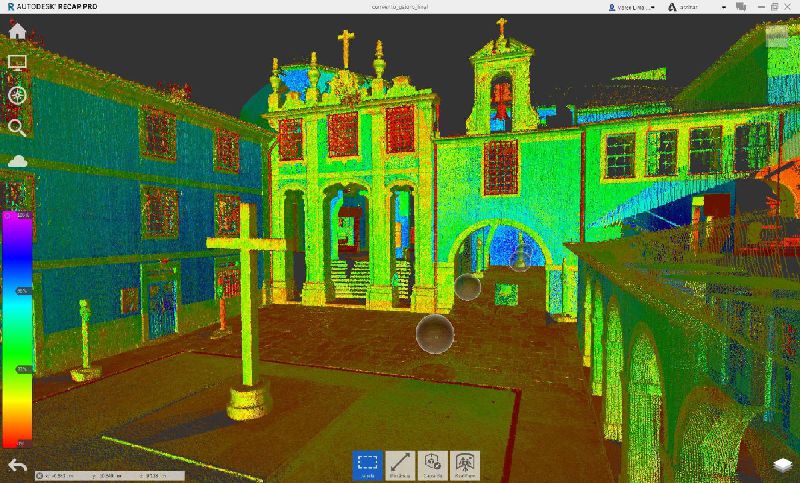Viewport: 800px width, 483px height.
Task: Click the cloud icon in left sidebar
Action: [x=17, y=160]
